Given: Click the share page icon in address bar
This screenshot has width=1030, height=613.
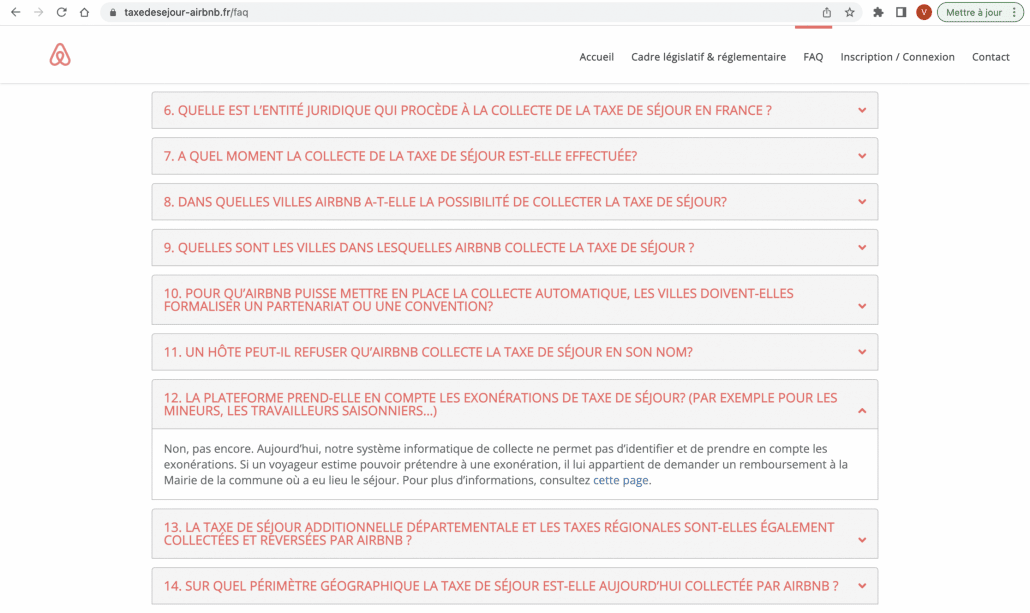Looking at the screenshot, I should (x=826, y=12).
